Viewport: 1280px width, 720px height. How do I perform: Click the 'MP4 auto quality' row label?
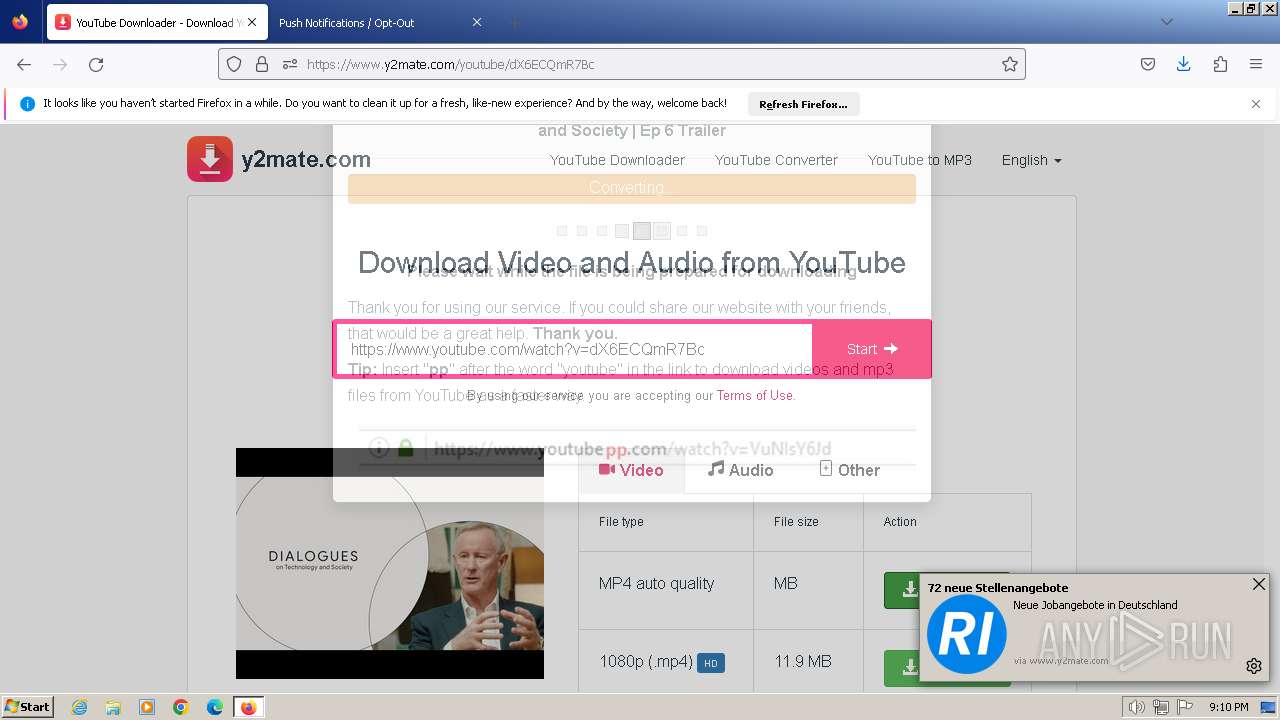pyautogui.click(x=656, y=584)
